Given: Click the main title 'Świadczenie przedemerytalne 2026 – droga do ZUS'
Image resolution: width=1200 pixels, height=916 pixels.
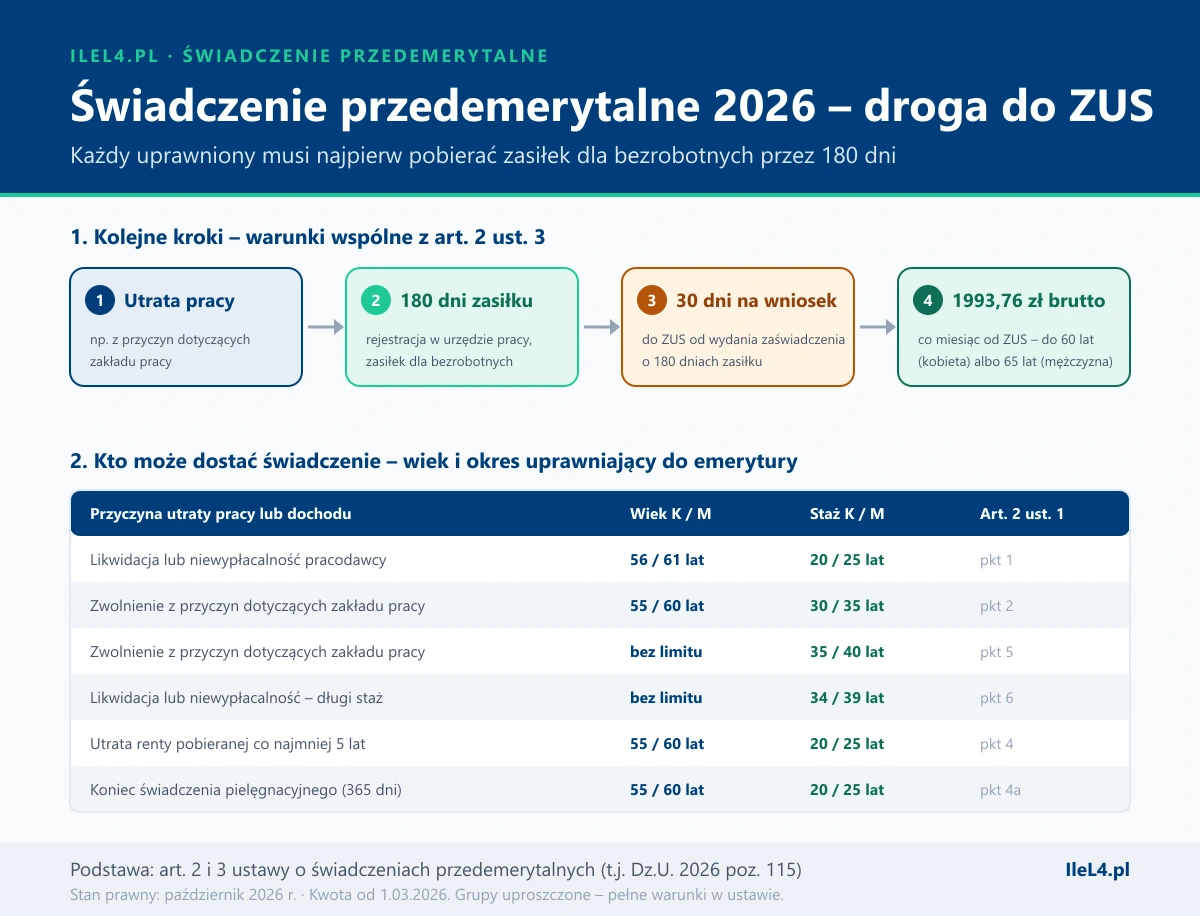Looking at the screenshot, I should pos(611,108).
